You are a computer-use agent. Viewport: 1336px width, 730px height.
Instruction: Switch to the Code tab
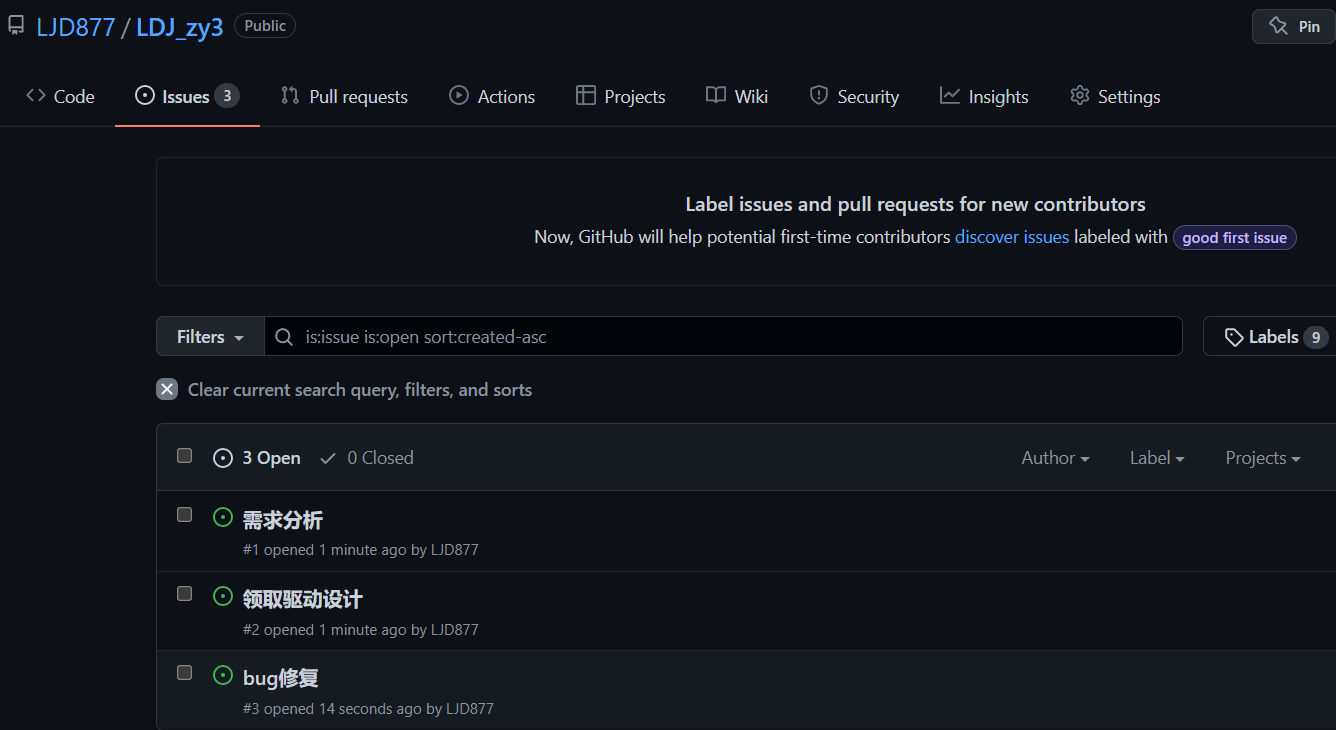(x=60, y=97)
